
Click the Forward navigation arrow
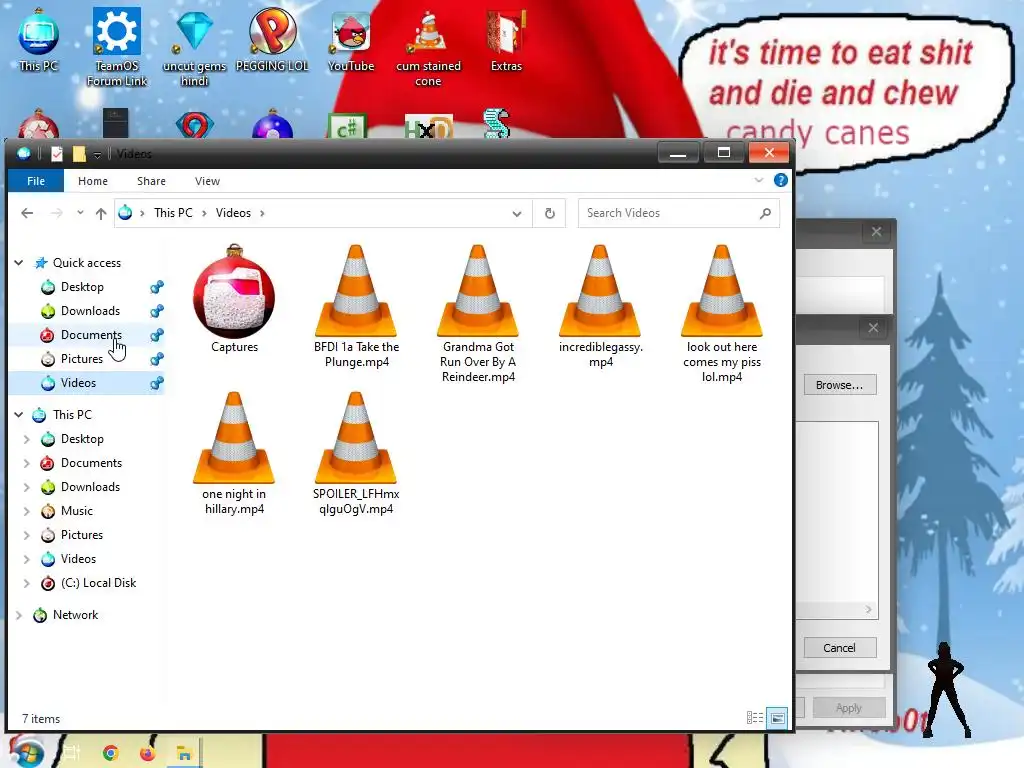57,213
